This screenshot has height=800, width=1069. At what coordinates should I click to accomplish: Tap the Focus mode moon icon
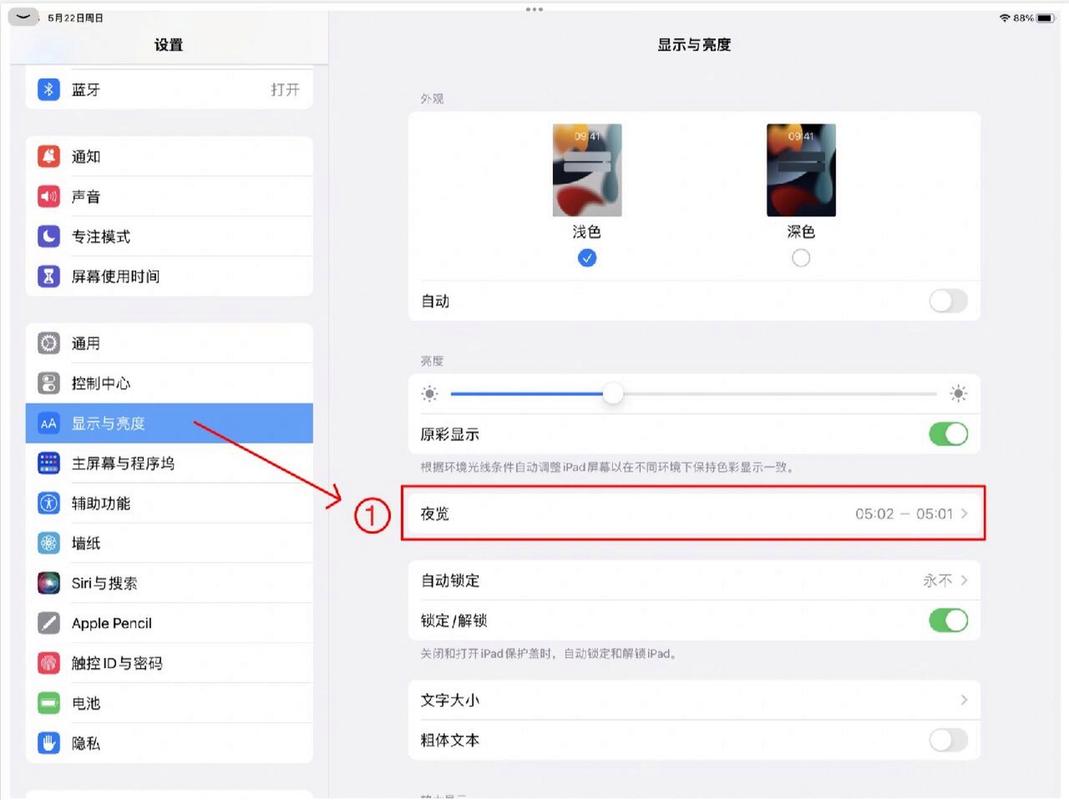point(48,237)
